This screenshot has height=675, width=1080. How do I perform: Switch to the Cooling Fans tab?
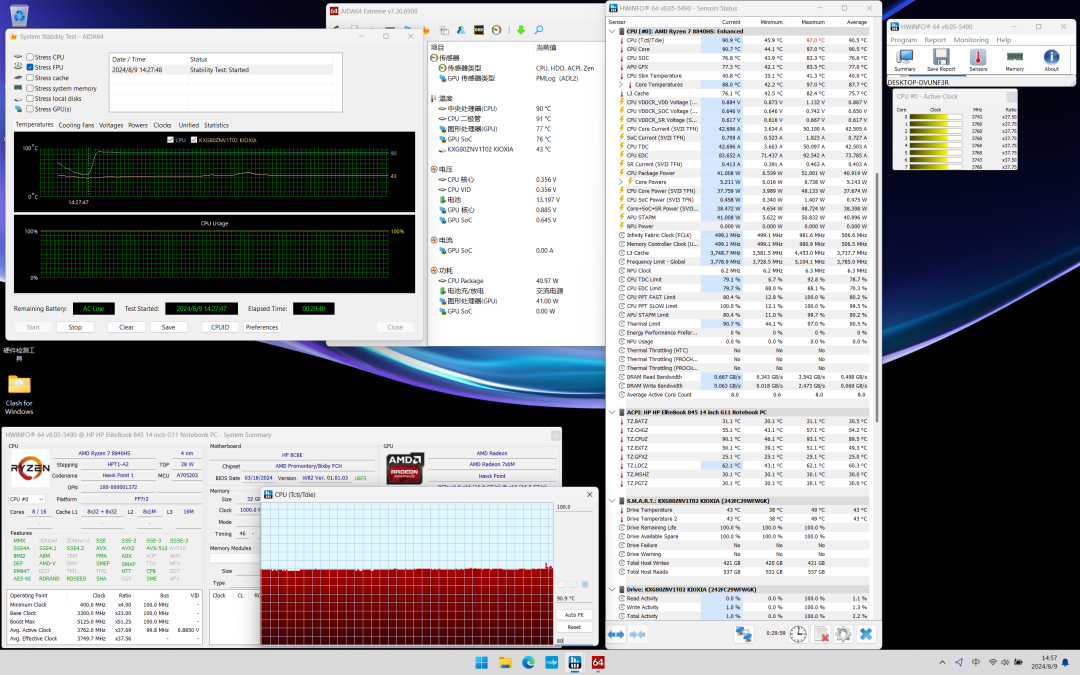pos(76,125)
